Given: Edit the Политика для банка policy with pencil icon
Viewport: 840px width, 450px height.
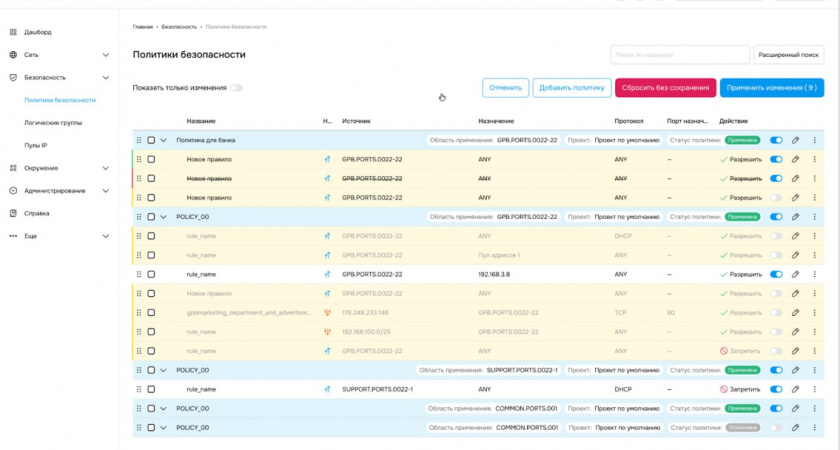Looking at the screenshot, I should click(x=796, y=141).
